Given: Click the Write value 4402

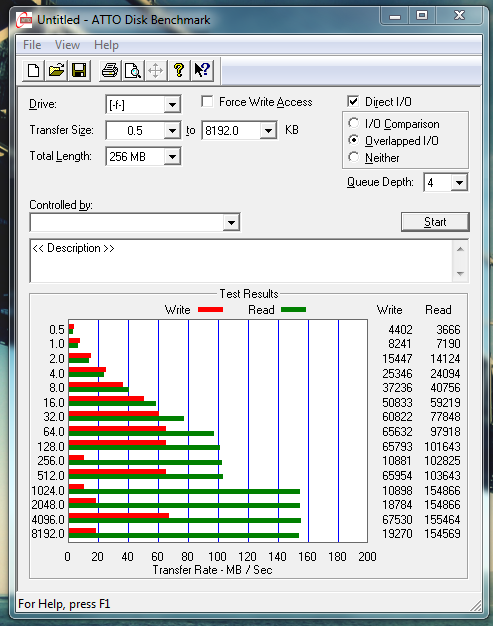Looking at the screenshot, I should (400, 330).
